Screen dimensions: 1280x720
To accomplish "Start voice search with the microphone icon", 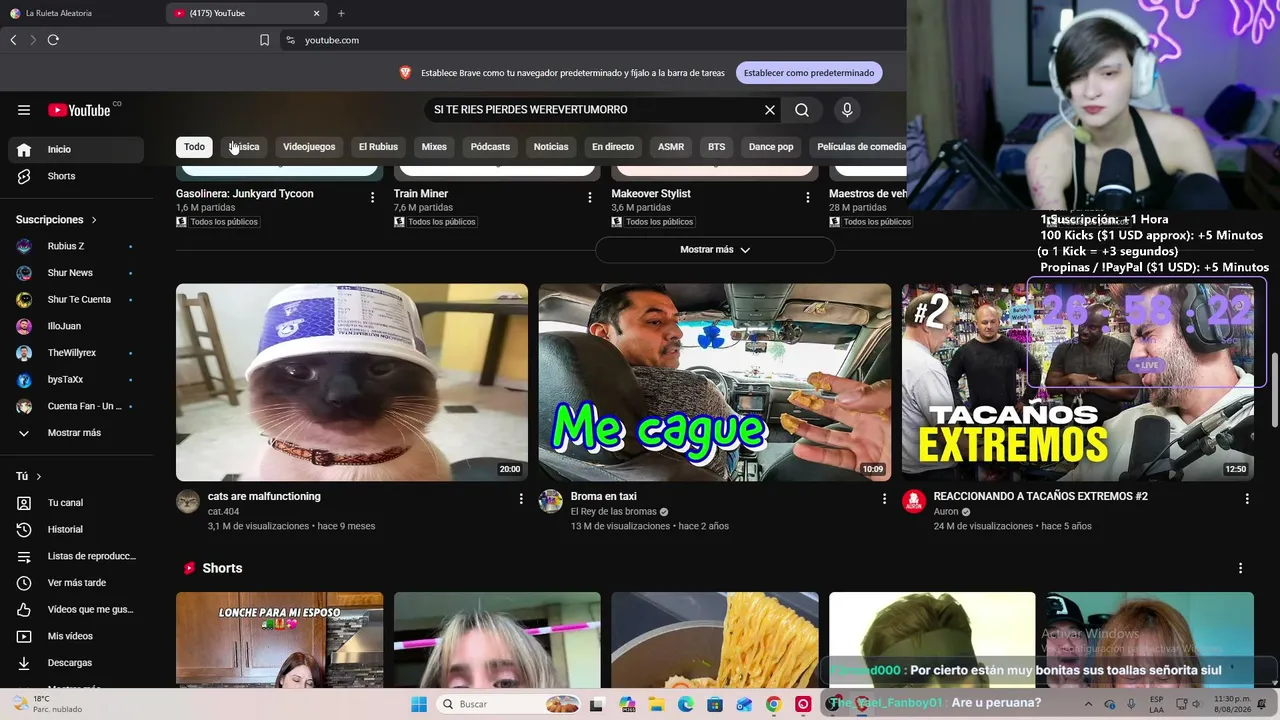I will coord(847,110).
